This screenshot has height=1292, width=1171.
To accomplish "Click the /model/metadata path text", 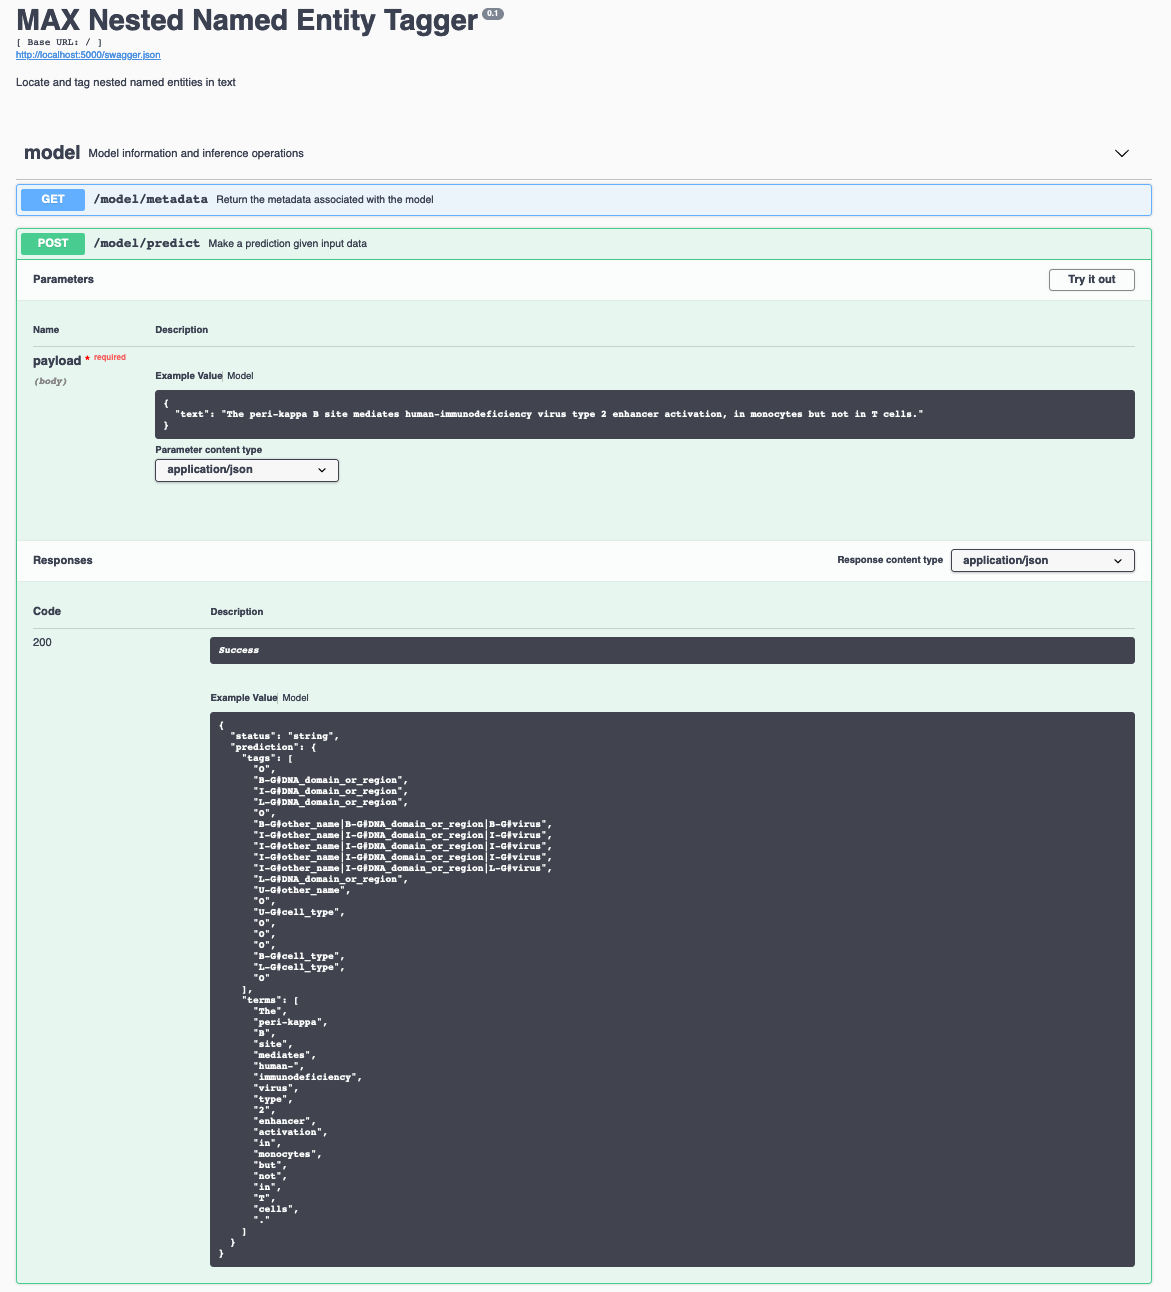I will [151, 200].
